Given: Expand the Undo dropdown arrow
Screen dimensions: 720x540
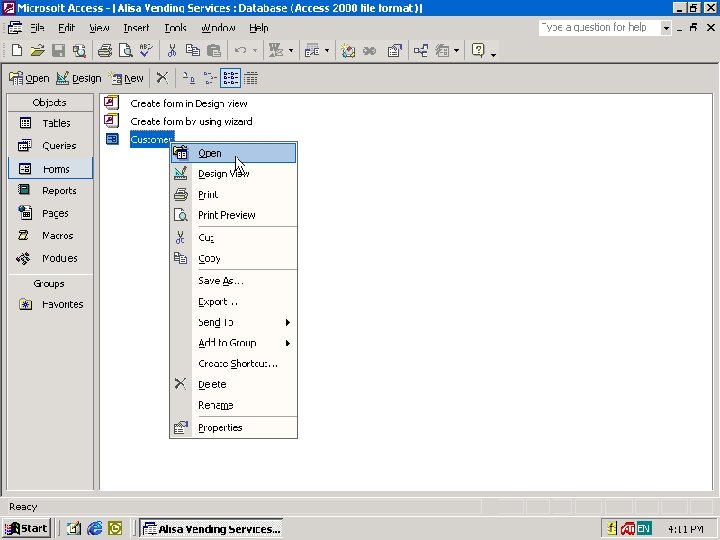Looking at the screenshot, I should 255,51.
